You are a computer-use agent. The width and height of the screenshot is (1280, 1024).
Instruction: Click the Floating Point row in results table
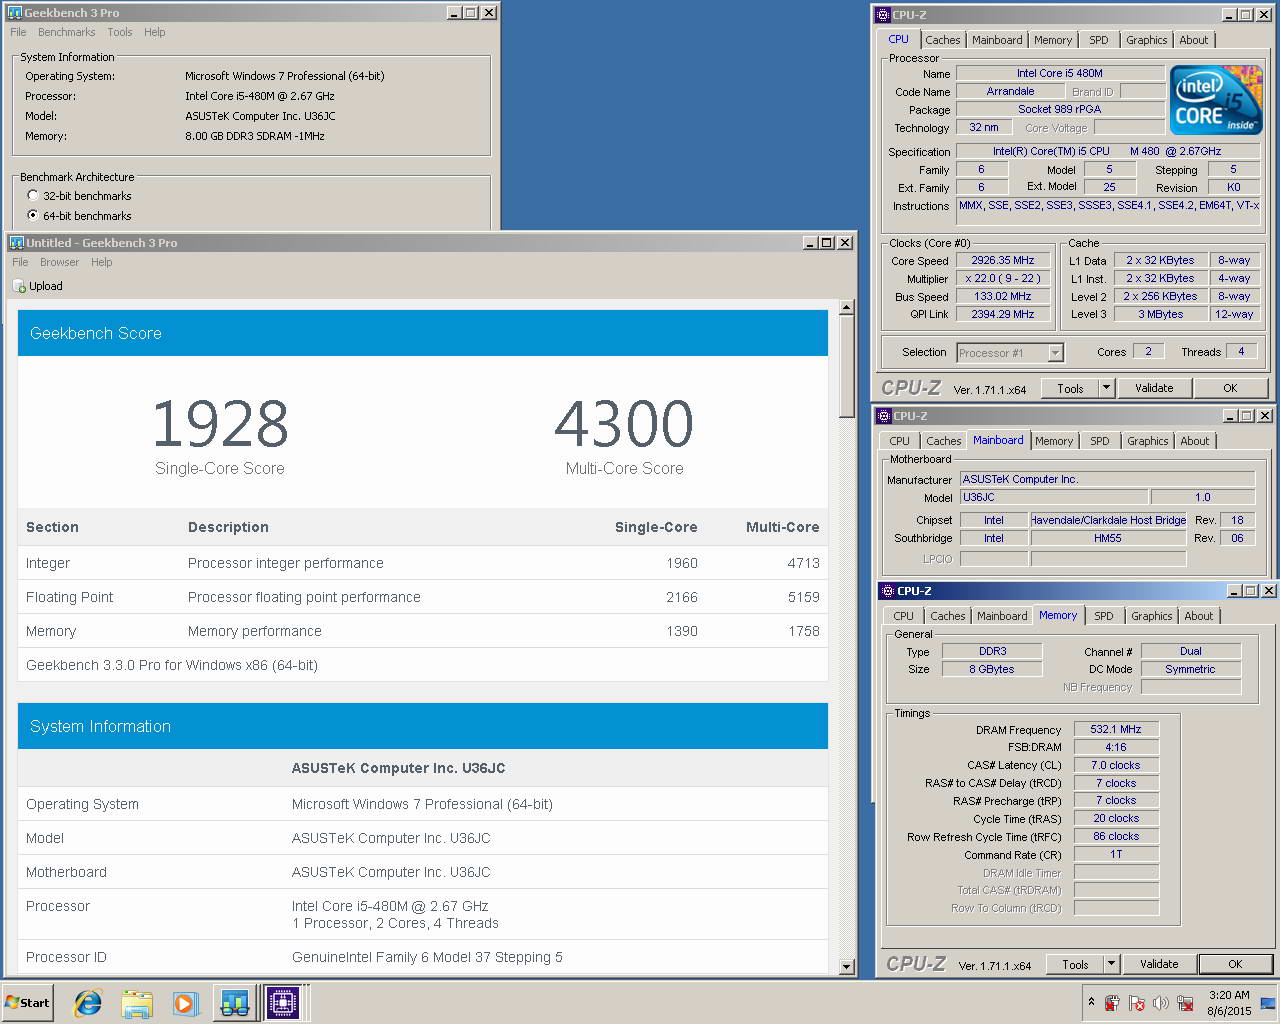tap(423, 597)
